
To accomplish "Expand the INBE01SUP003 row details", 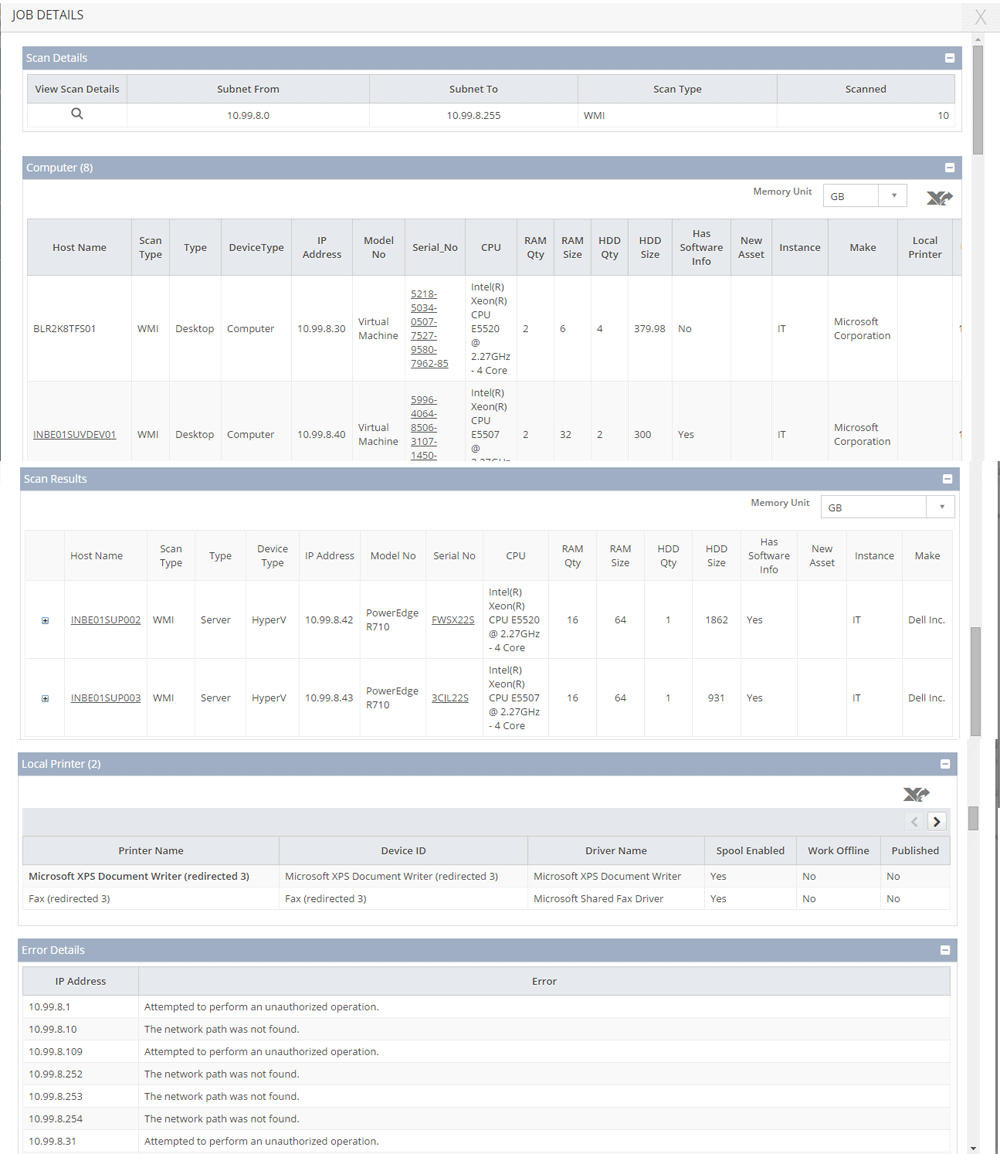I will [45, 699].
